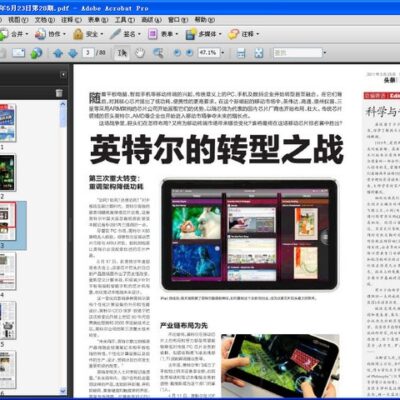Click the fit page full-screen icon

pyautogui.click(x=259, y=53)
